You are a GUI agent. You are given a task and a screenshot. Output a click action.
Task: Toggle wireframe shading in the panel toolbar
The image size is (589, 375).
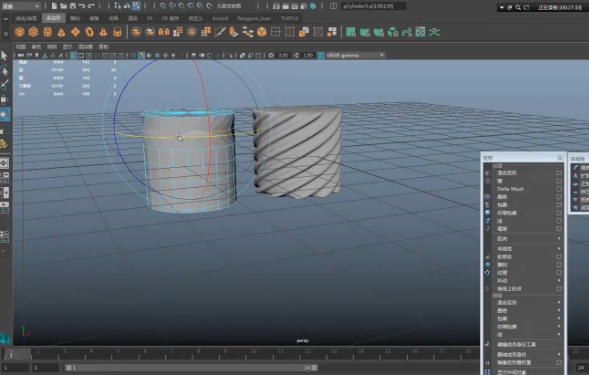tap(133, 55)
